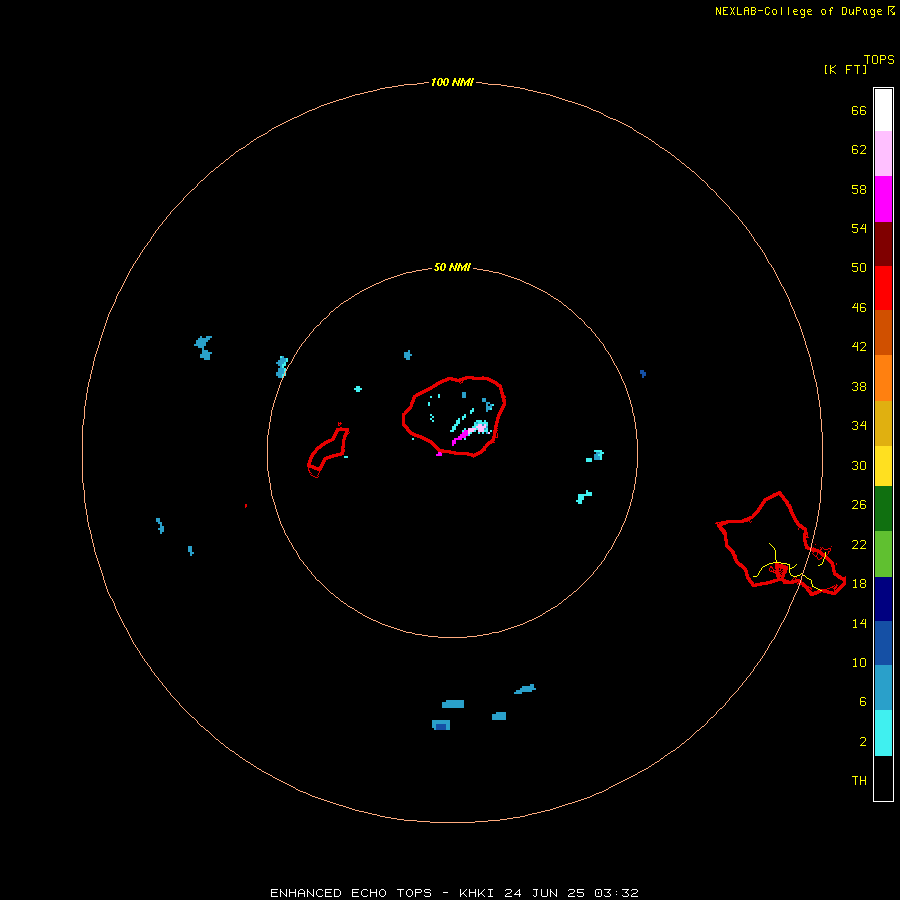Image resolution: width=900 pixels, height=900 pixels.
Task: Click the medium blue legend color block
Action: (x=883, y=643)
